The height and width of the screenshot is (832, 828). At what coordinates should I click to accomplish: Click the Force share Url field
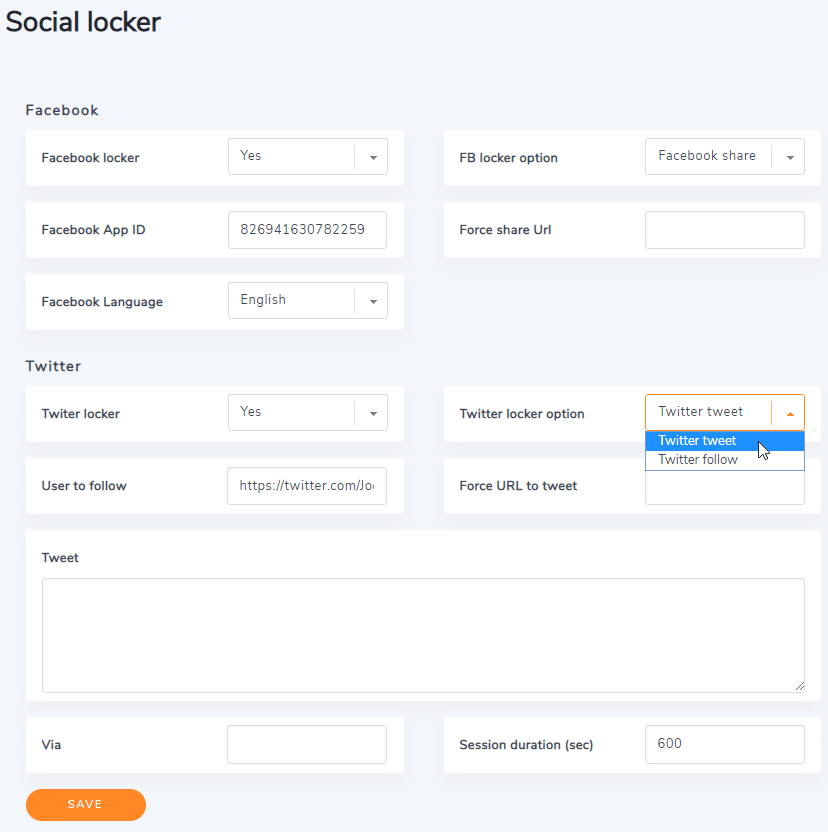[724, 230]
